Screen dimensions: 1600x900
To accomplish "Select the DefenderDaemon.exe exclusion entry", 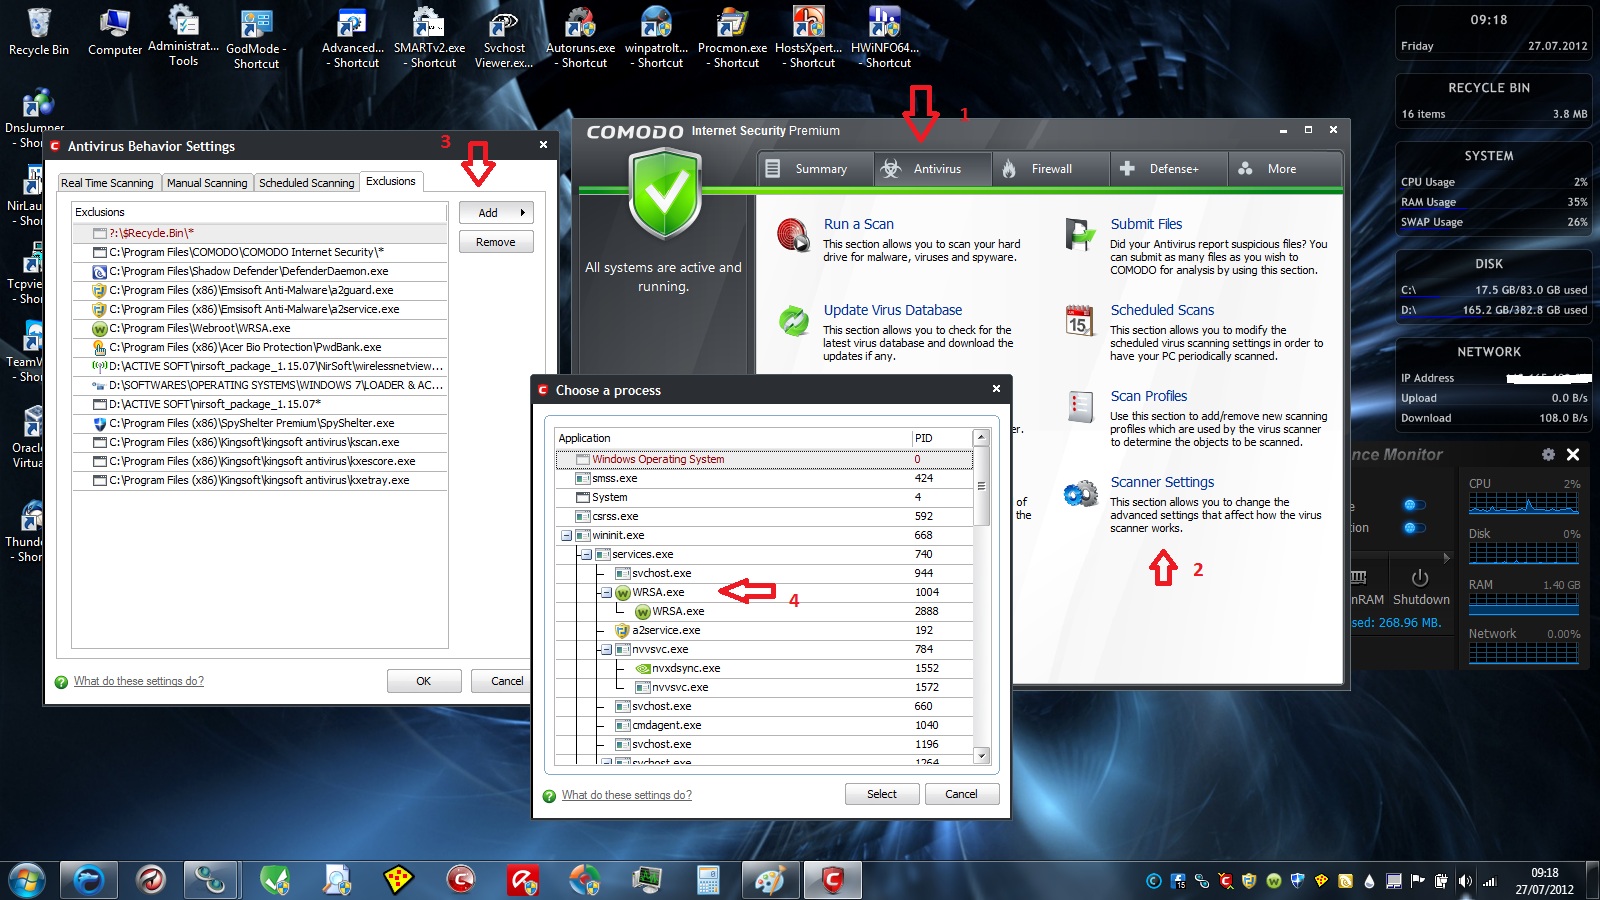I will tap(260, 271).
